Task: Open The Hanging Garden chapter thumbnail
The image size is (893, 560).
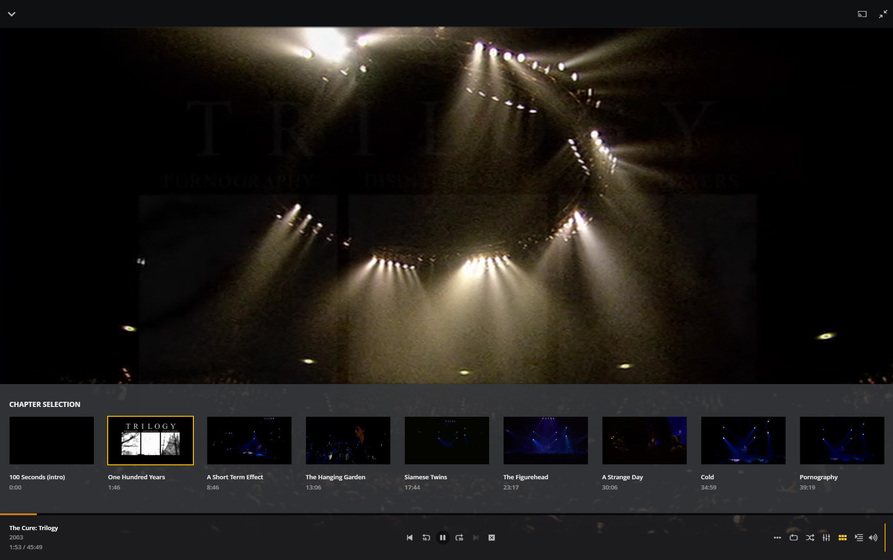Action: coord(348,440)
